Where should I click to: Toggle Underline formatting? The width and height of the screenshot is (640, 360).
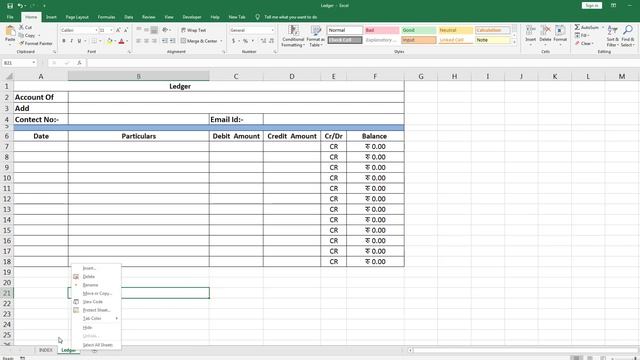click(79, 41)
